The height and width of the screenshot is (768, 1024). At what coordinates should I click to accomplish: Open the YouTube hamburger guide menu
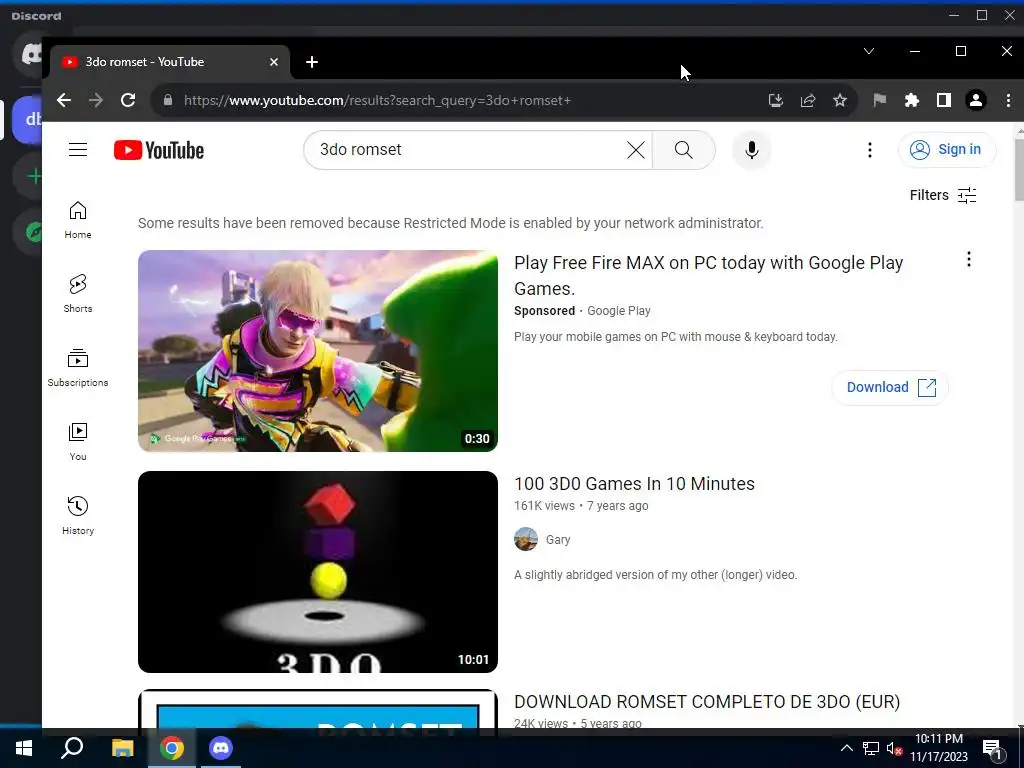[x=78, y=150]
